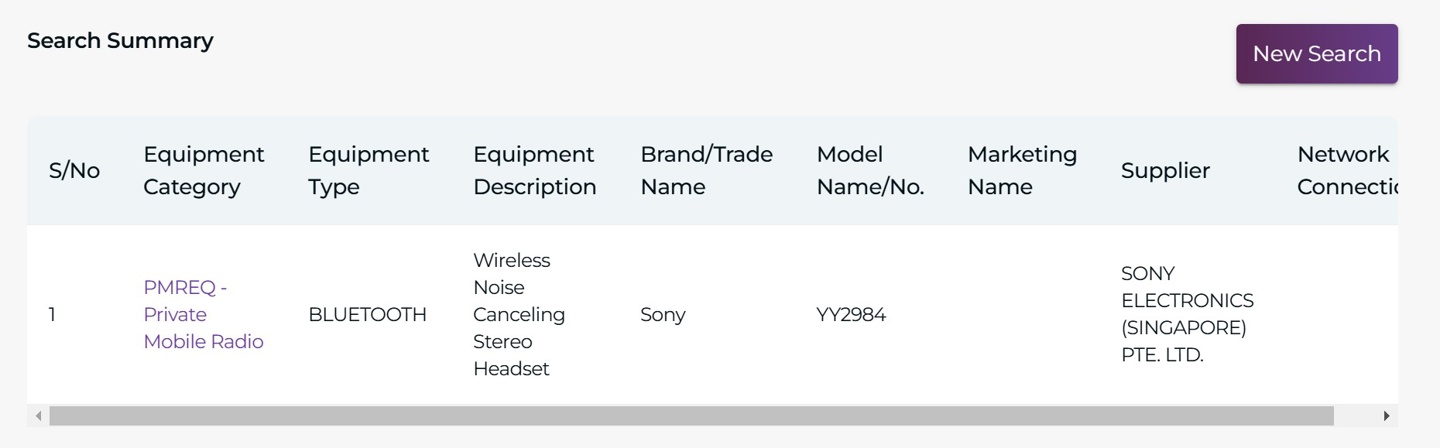Image resolution: width=1440 pixels, height=448 pixels.
Task: Select the Brand/Trade Name column header
Action: [x=706, y=171]
